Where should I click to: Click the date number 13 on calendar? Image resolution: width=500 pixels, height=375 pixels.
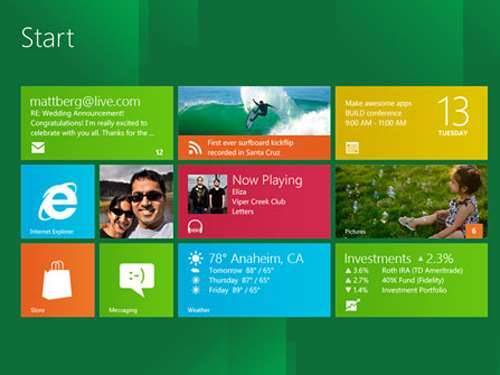[453, 111]
